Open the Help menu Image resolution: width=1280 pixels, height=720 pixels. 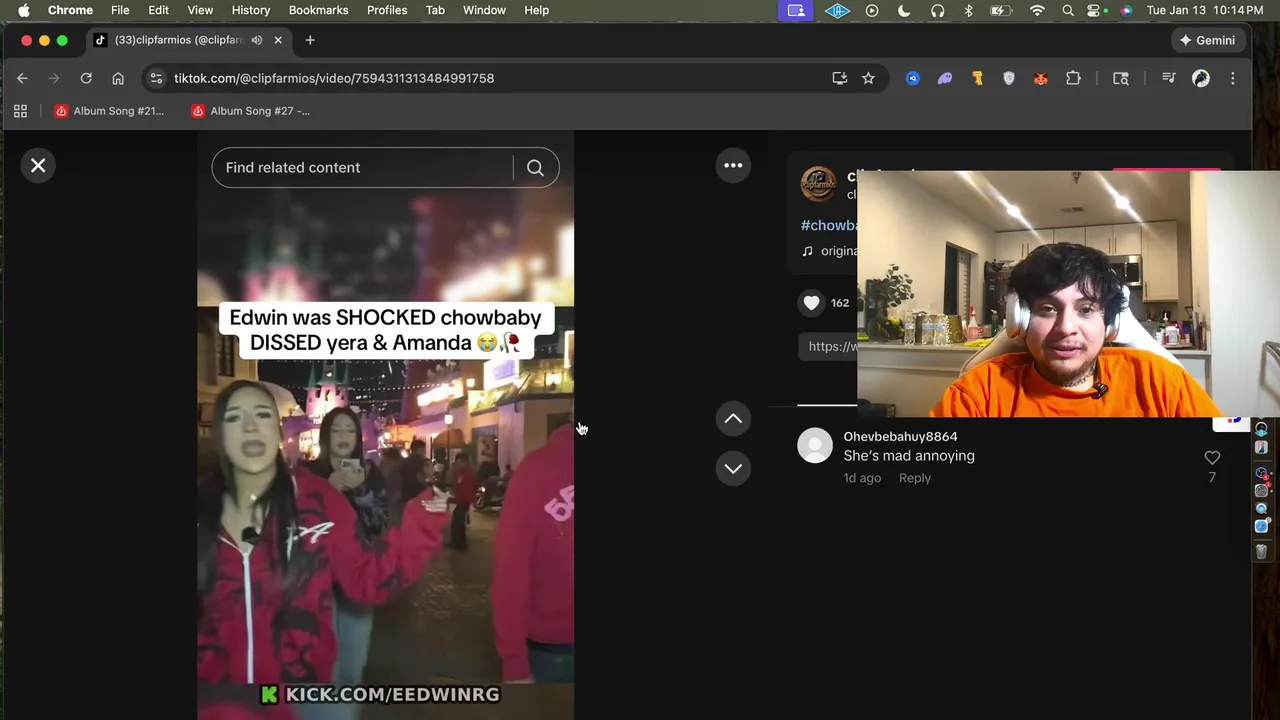536,10
